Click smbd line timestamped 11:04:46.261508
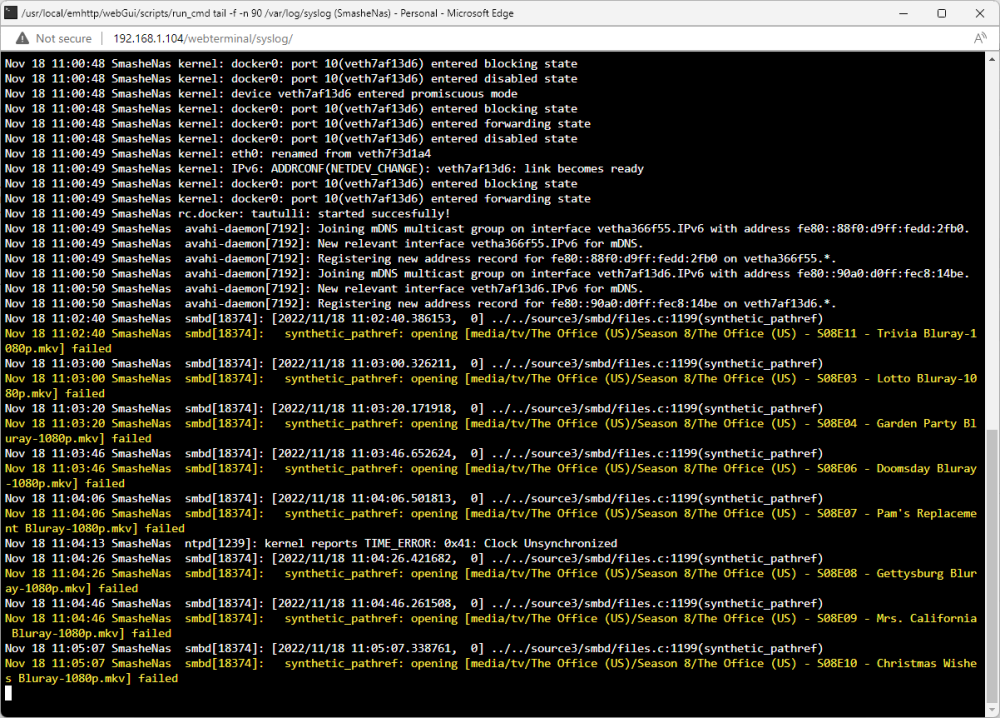 414,603
